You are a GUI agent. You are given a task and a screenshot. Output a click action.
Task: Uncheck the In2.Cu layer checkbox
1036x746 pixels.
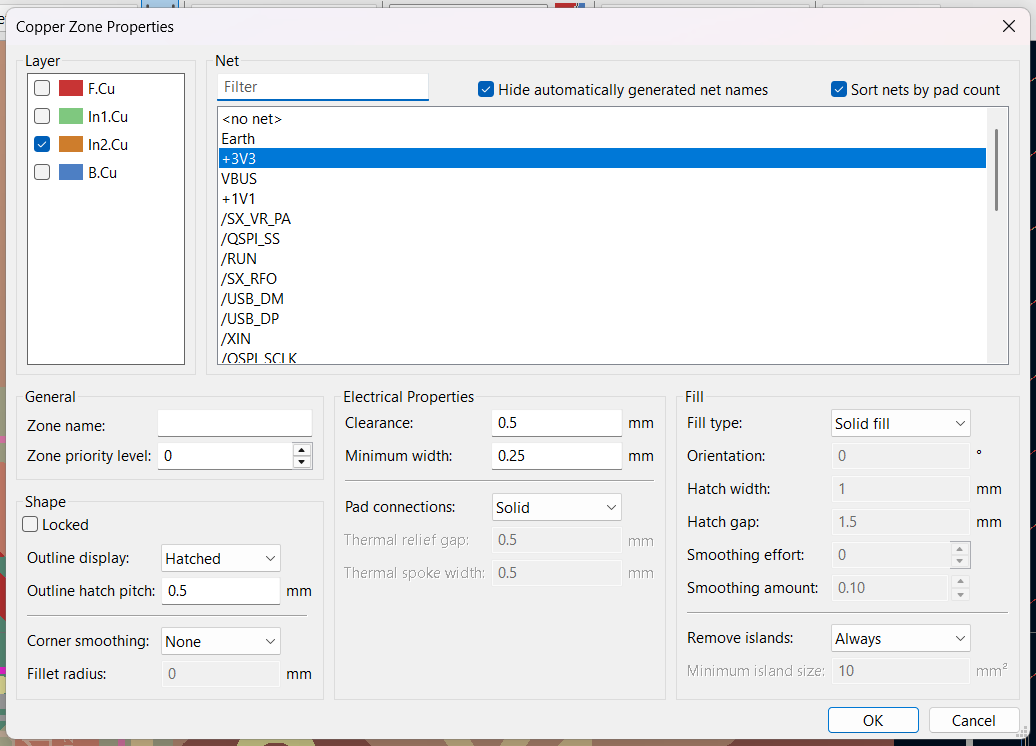42,145
